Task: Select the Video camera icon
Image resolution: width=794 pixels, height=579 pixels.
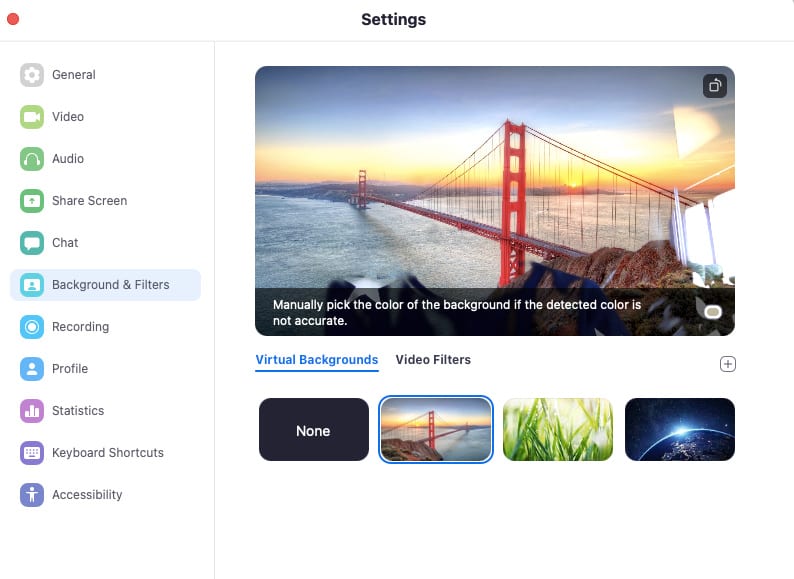Action: pos(32,117)
